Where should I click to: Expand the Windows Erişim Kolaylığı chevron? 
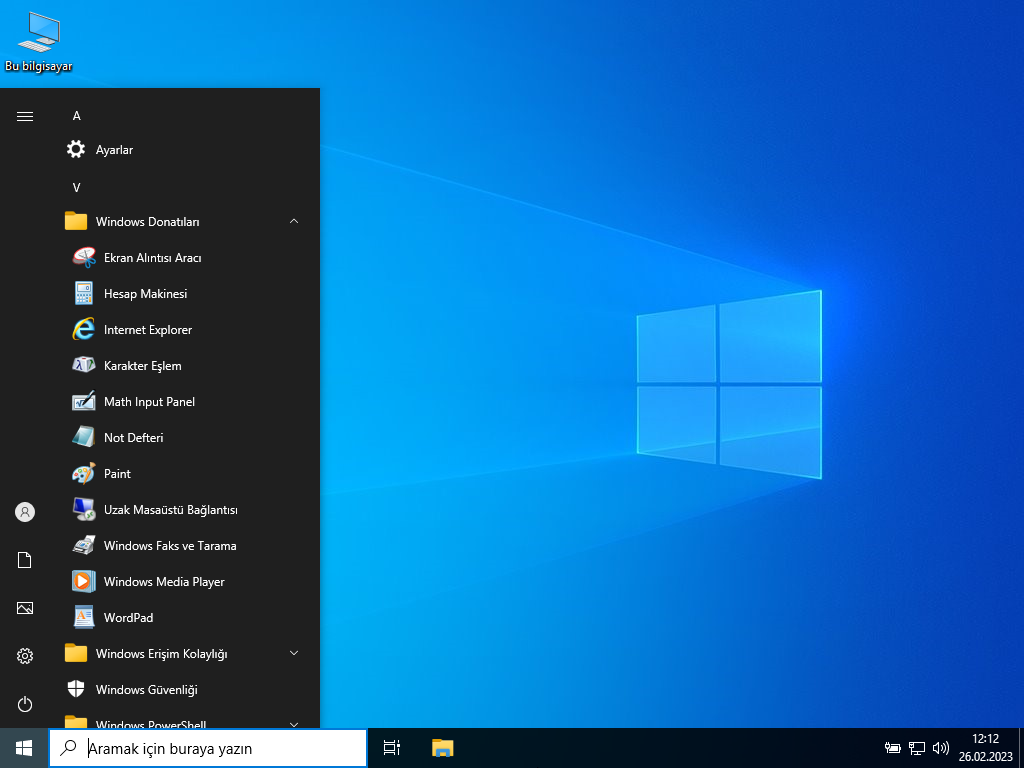tap(294, 653)
